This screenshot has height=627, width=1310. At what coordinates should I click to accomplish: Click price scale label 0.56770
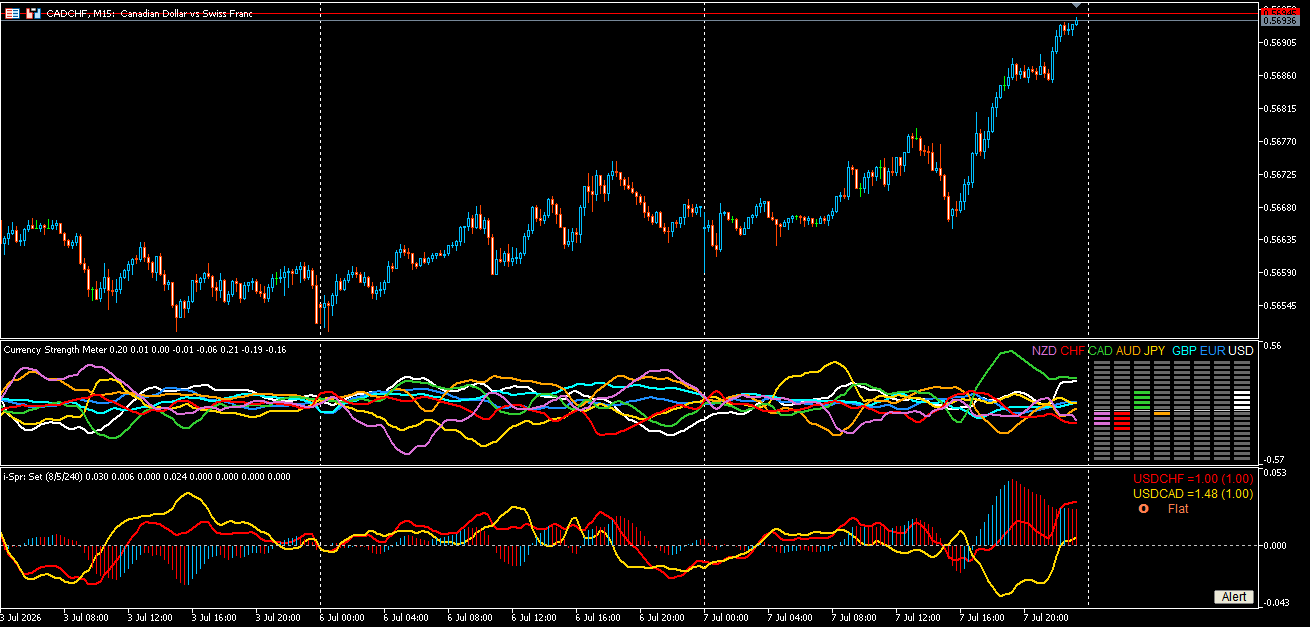point(1279,142)
